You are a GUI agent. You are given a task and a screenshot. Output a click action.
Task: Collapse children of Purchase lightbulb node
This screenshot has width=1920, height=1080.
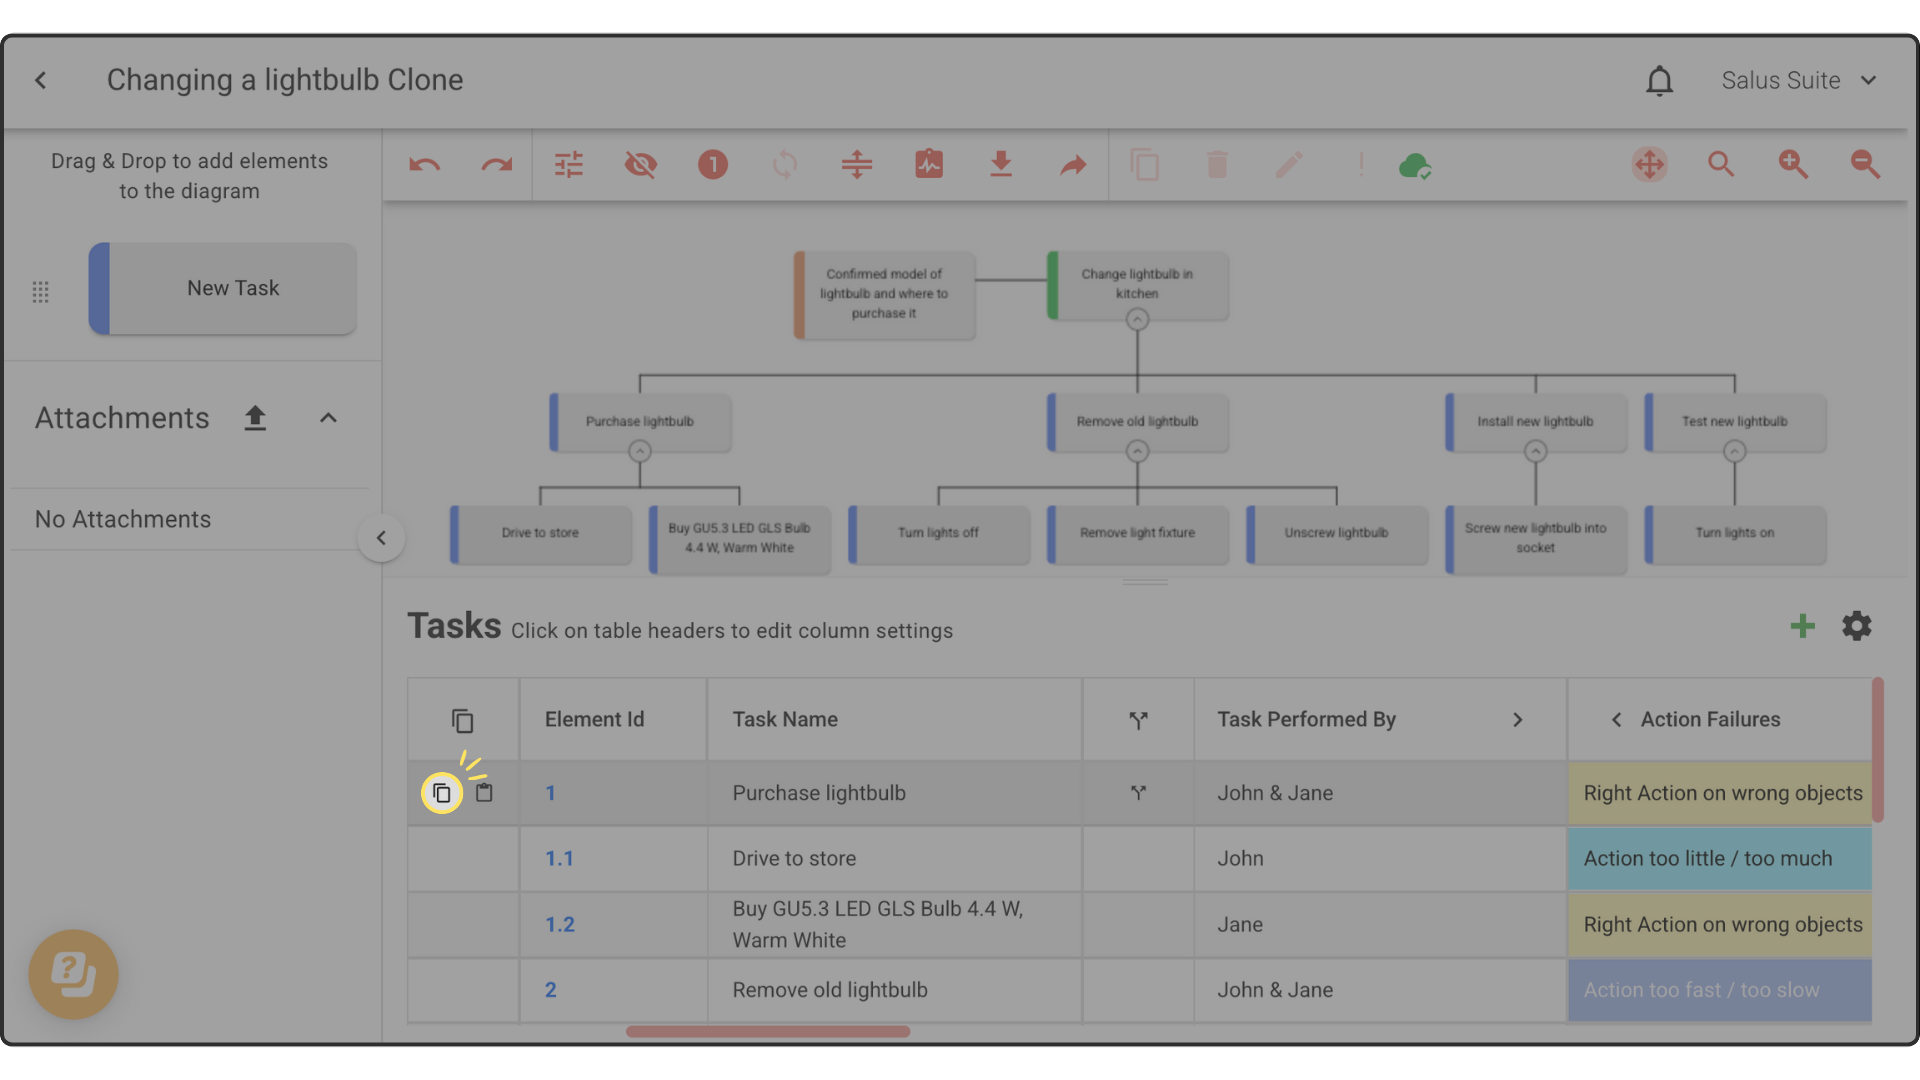point(640,452)
